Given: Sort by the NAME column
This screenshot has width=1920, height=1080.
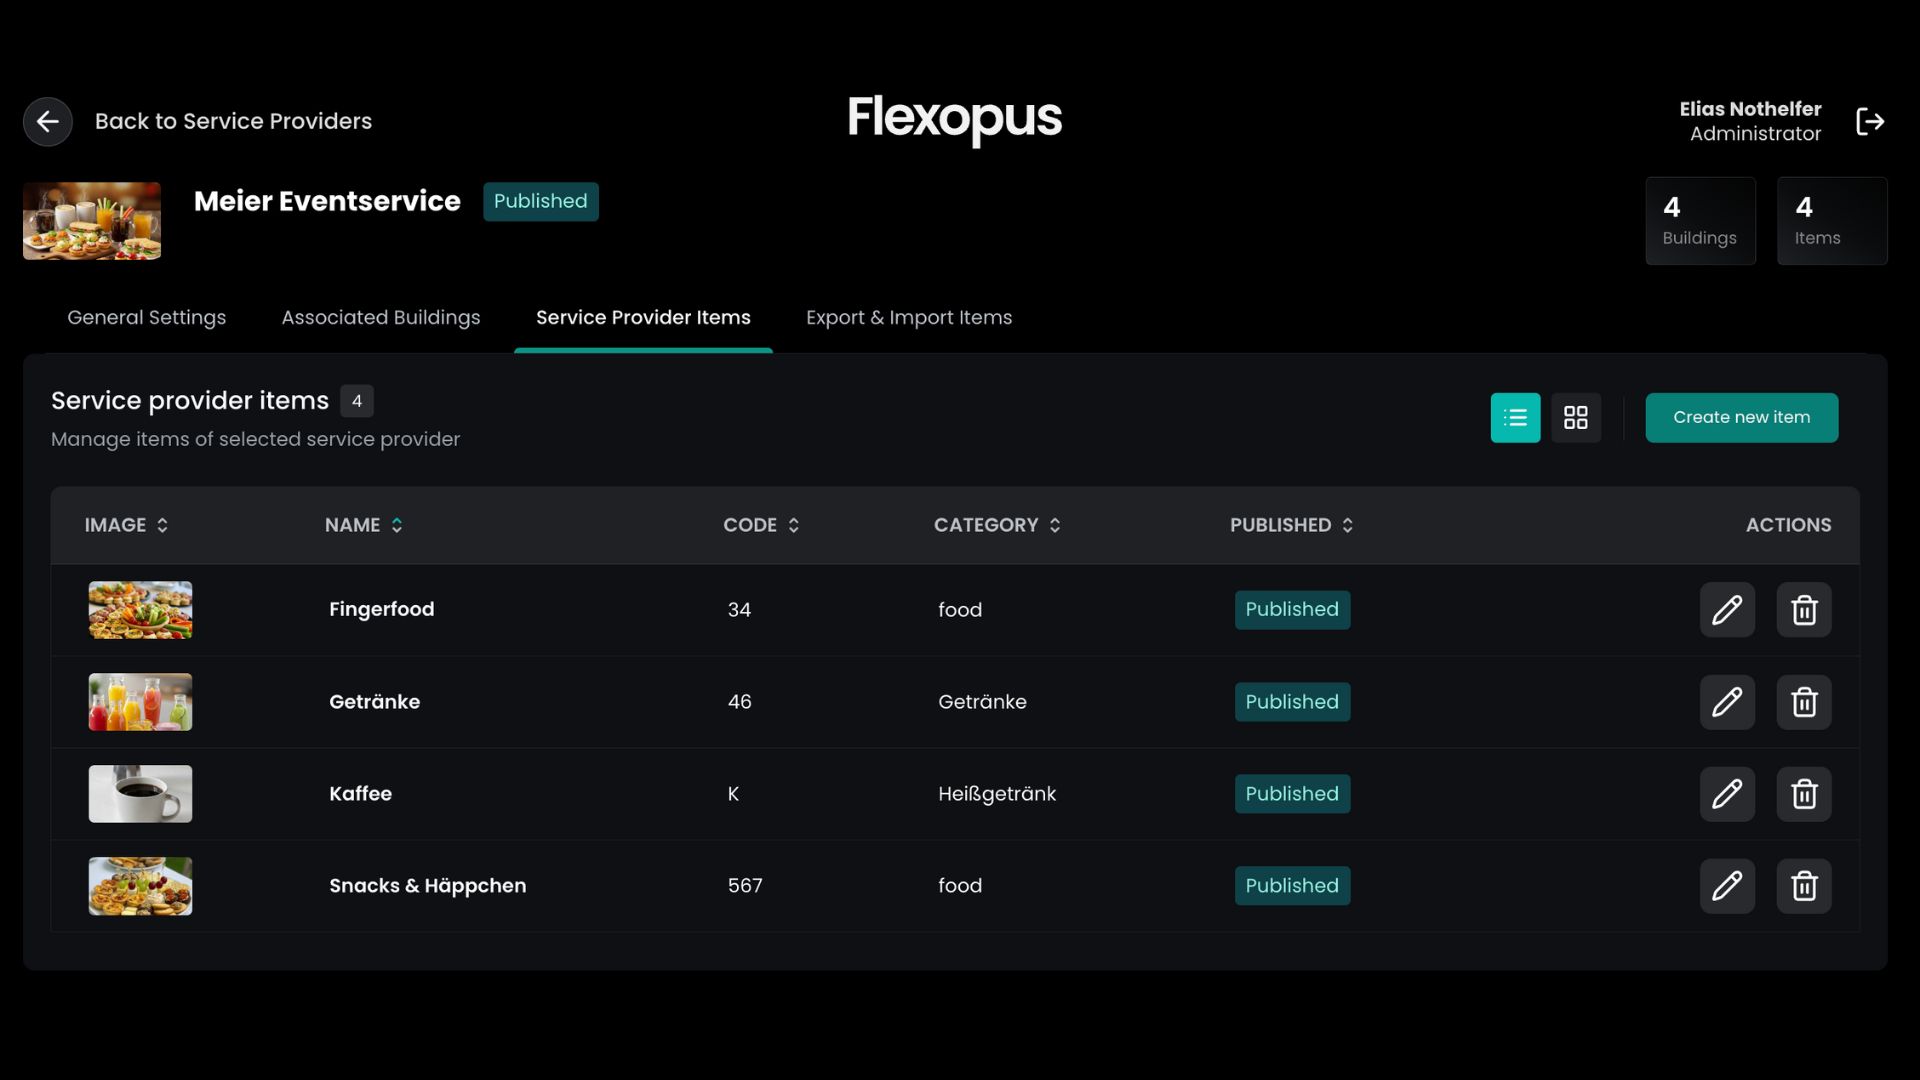Looking at the screenshot, I should point(364,525).
